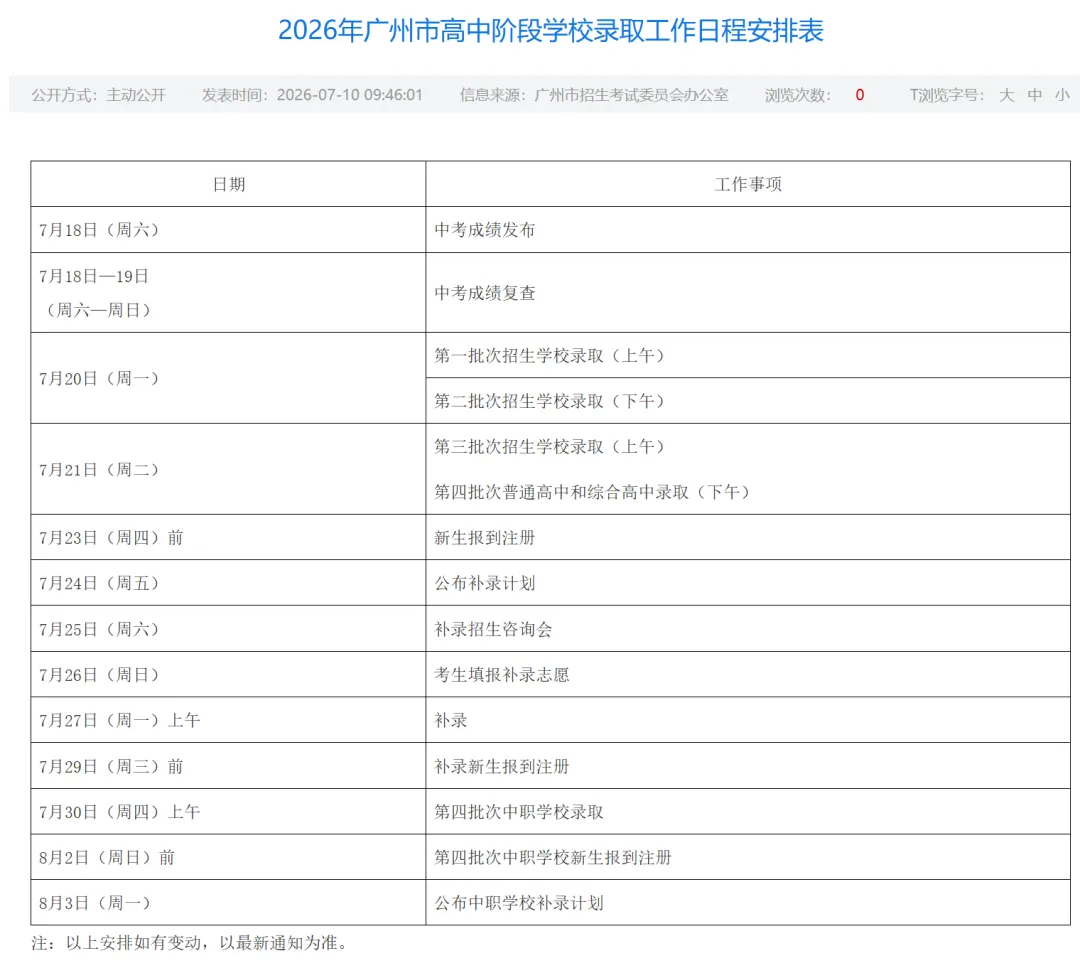This screenshot has height=978, width=1080.
Task: Select the 考生填报补录志愿 cell
Action: [x=748, y=674]
